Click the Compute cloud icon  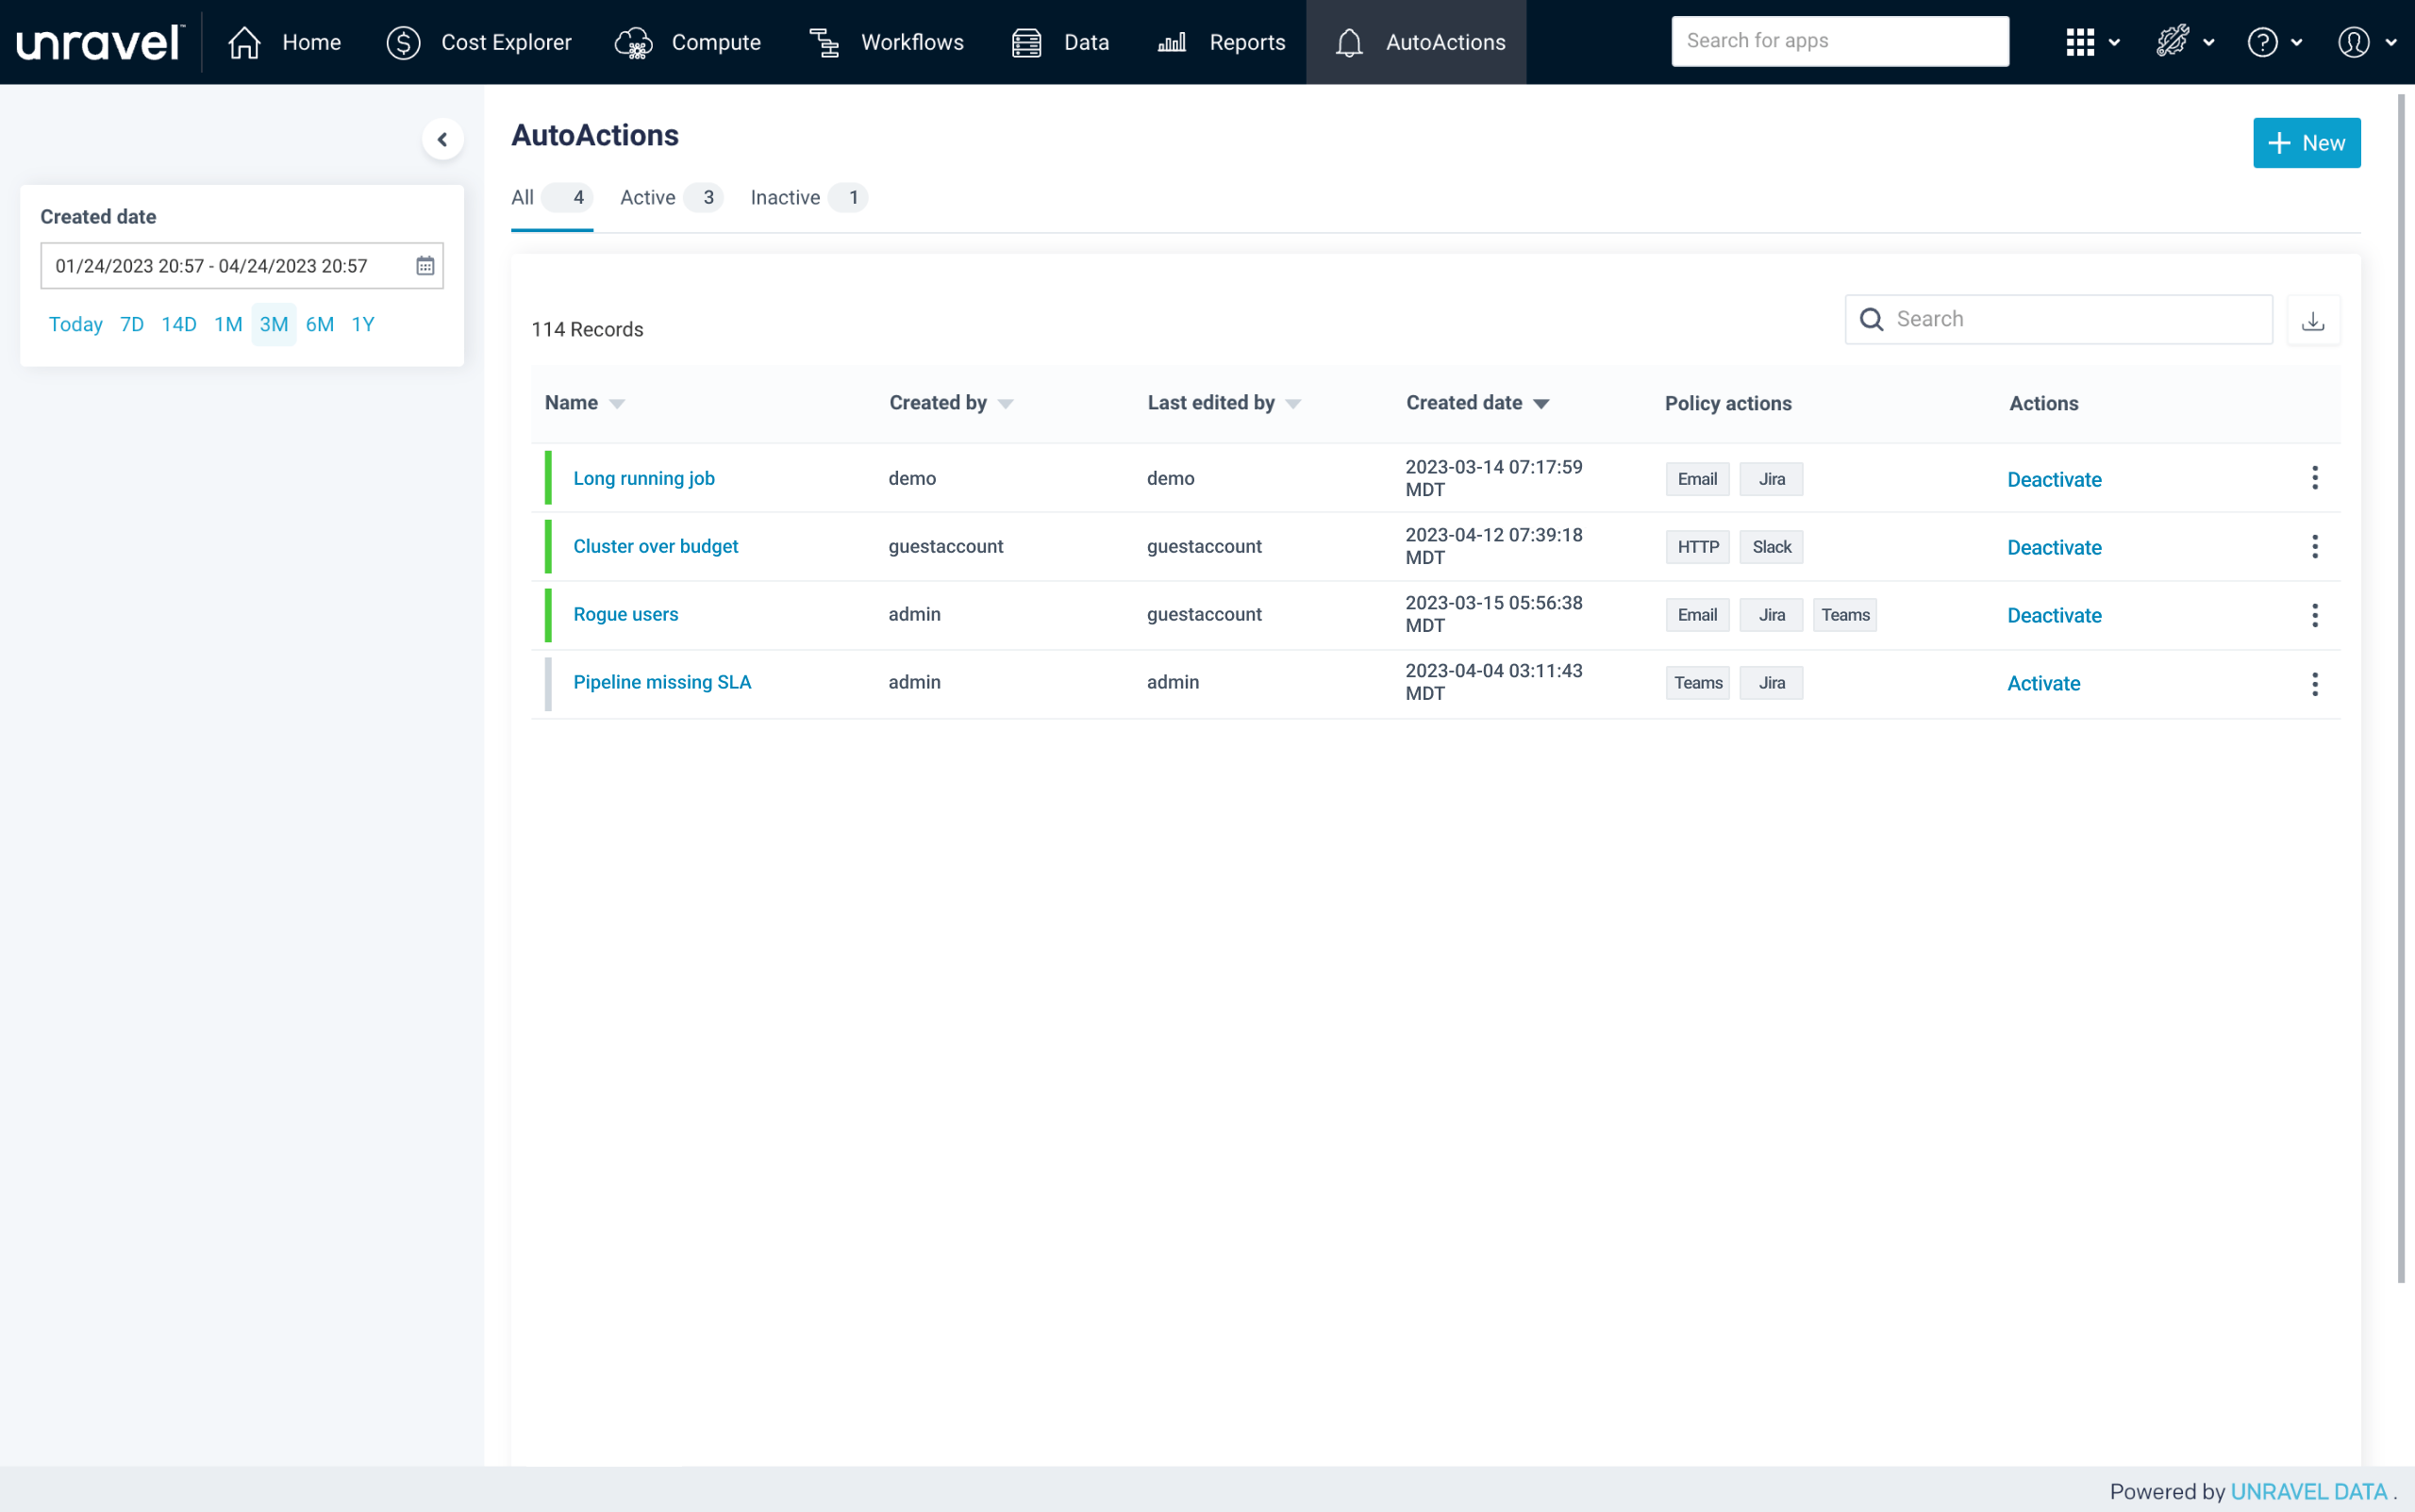coord(633,42)
